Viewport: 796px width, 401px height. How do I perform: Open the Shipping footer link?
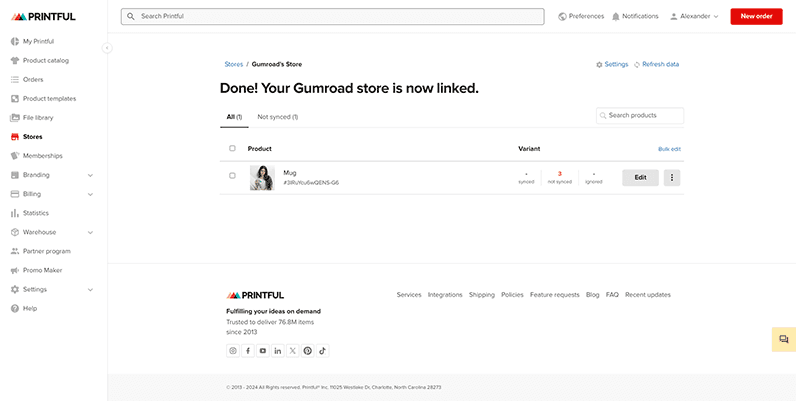click(x=482, y=295)
